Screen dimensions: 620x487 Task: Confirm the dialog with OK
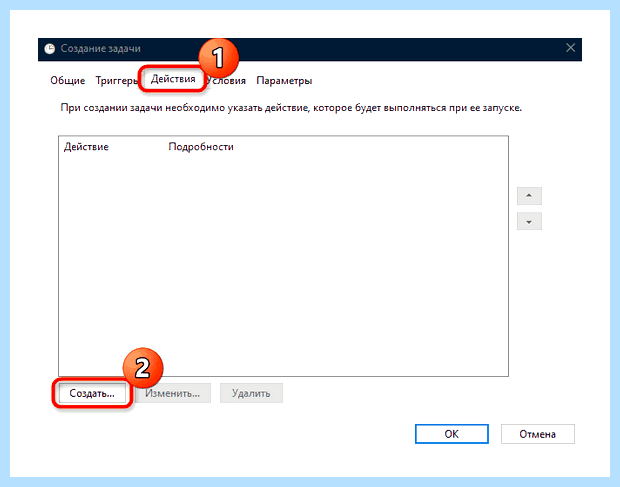coord(452,434)
